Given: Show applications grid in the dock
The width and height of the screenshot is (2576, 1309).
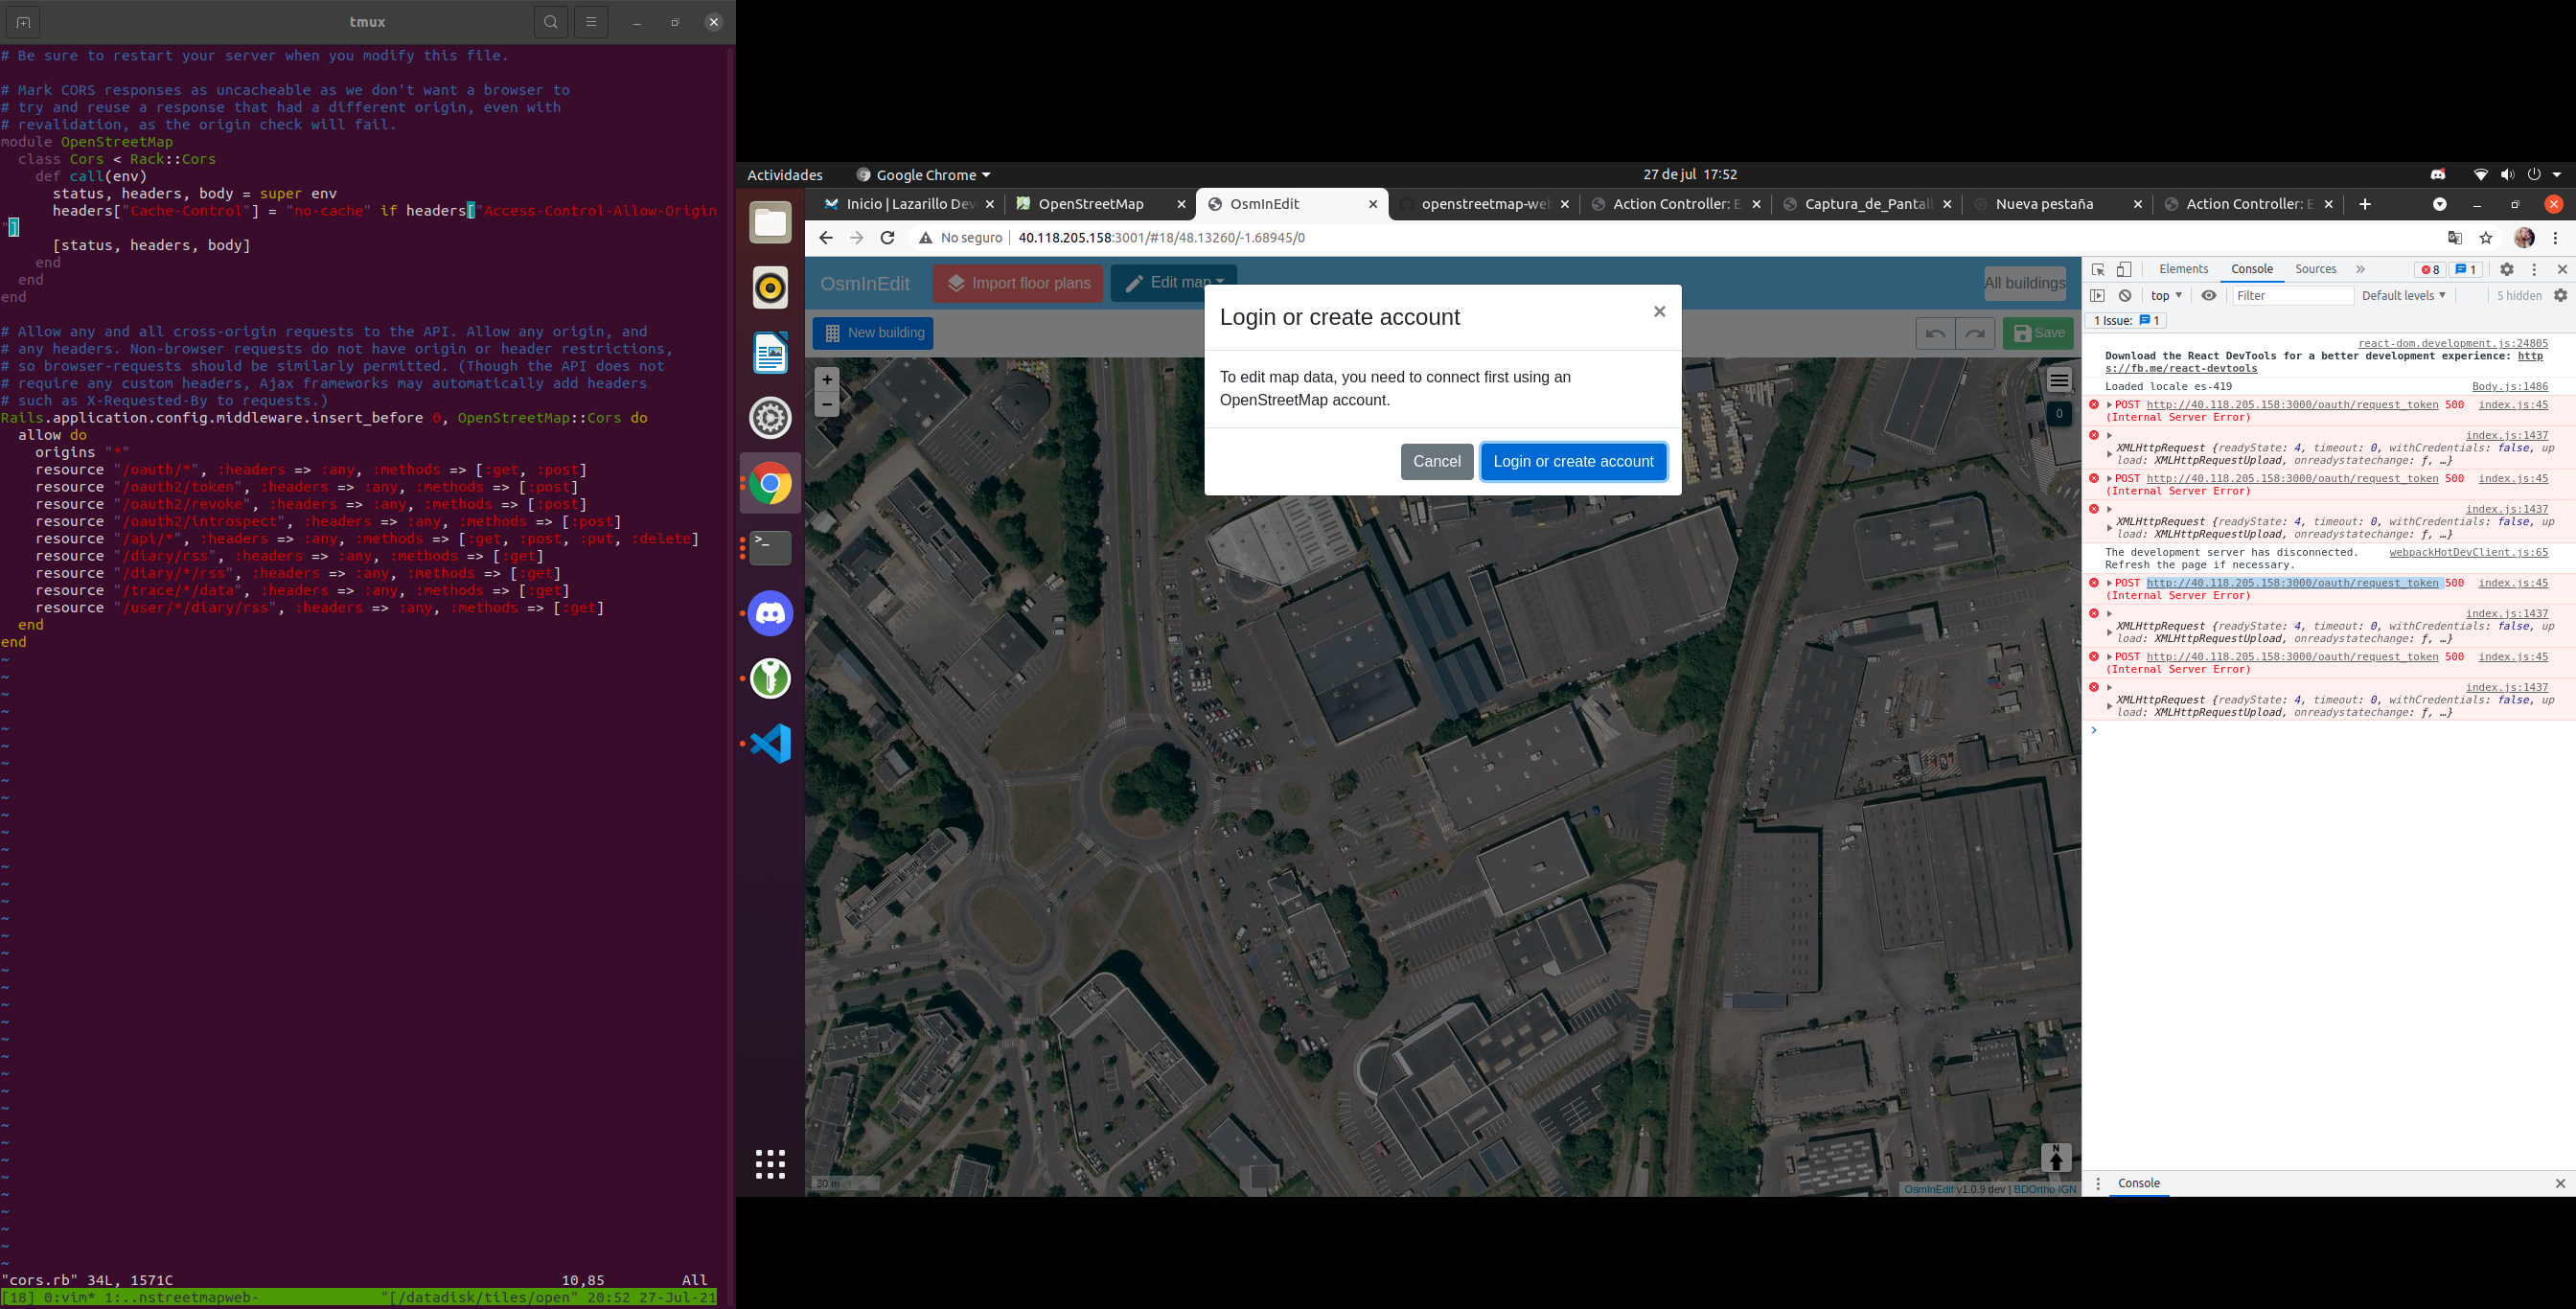Looking at the screenshot, I should pyautogui.click(x=770, y=1164).
